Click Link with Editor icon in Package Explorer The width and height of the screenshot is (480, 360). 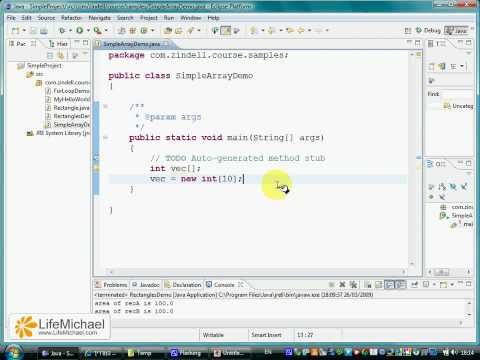(61, 55)
